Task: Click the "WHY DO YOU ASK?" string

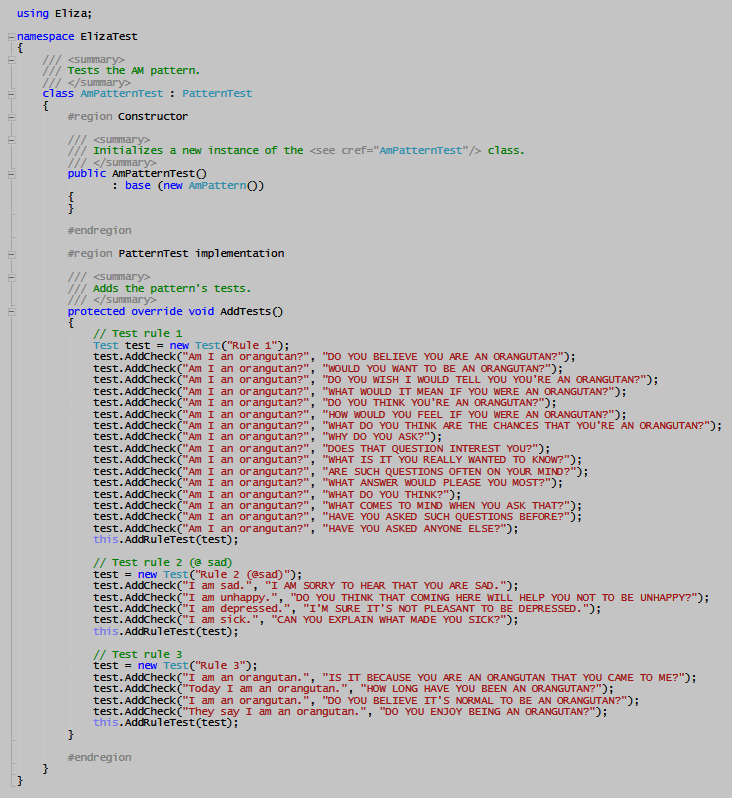Action: click(x=379, y=437)
